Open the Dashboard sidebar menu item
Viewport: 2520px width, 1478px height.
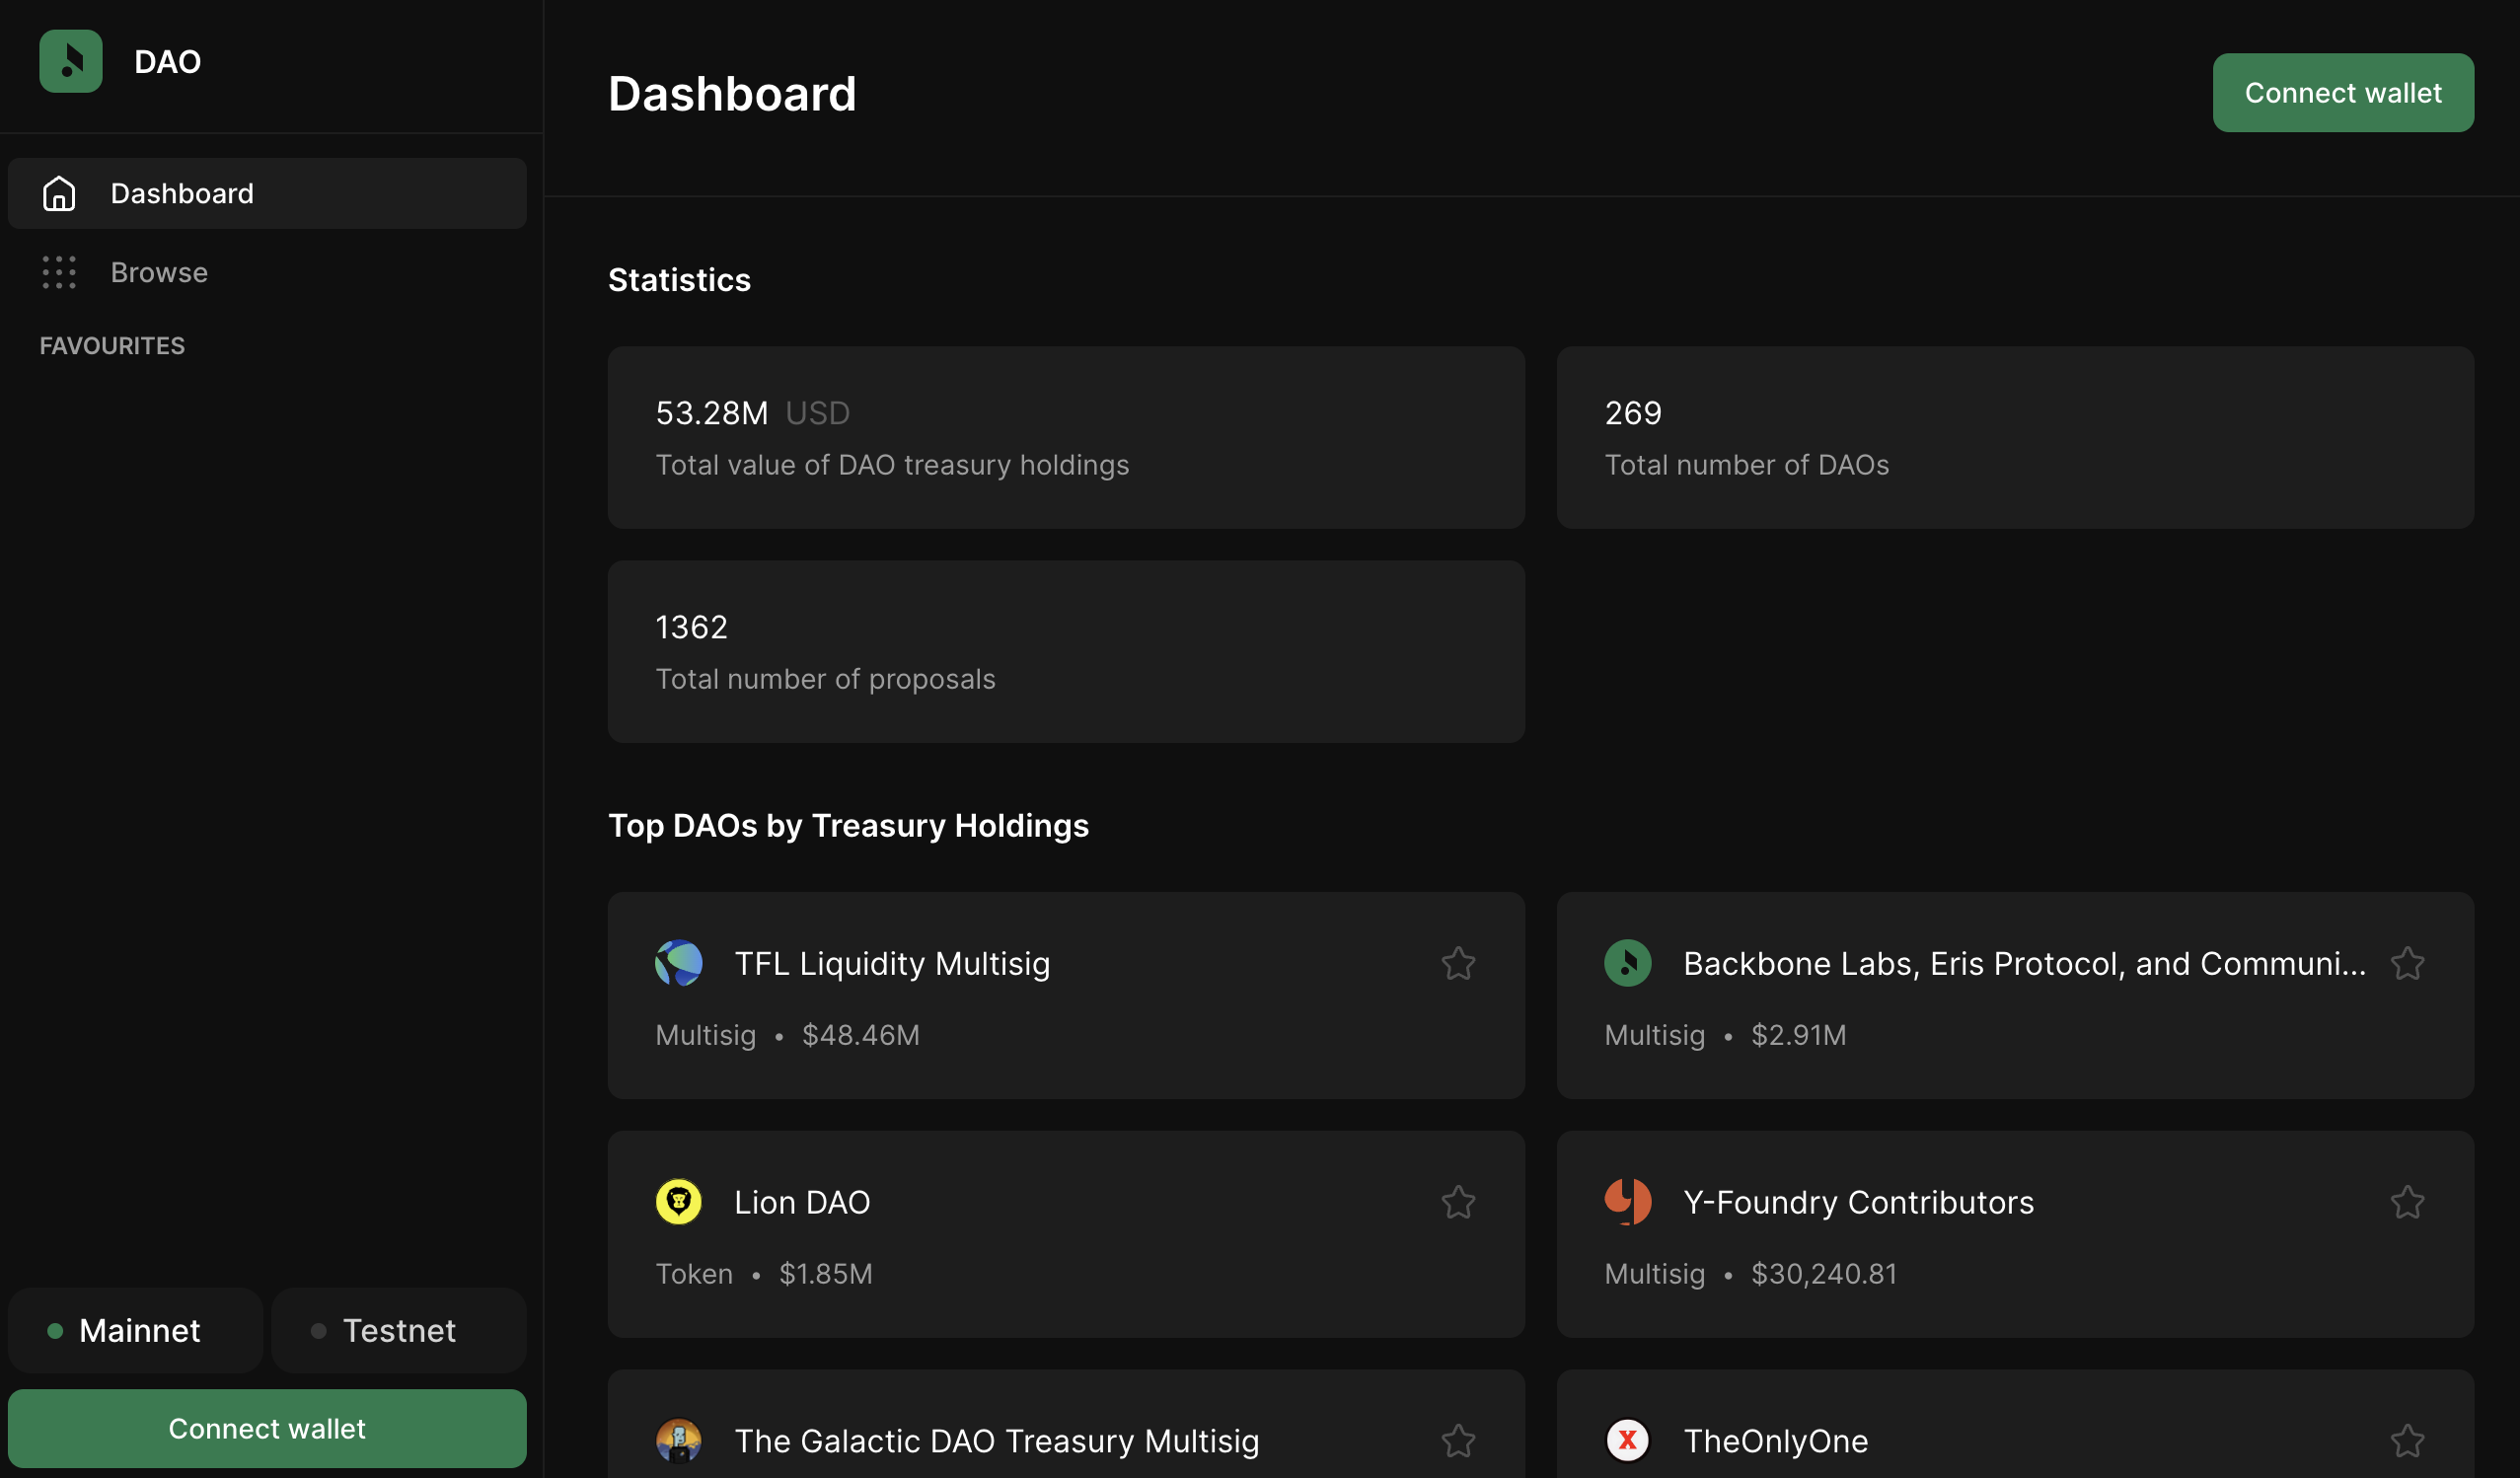[x=267, y=193]
